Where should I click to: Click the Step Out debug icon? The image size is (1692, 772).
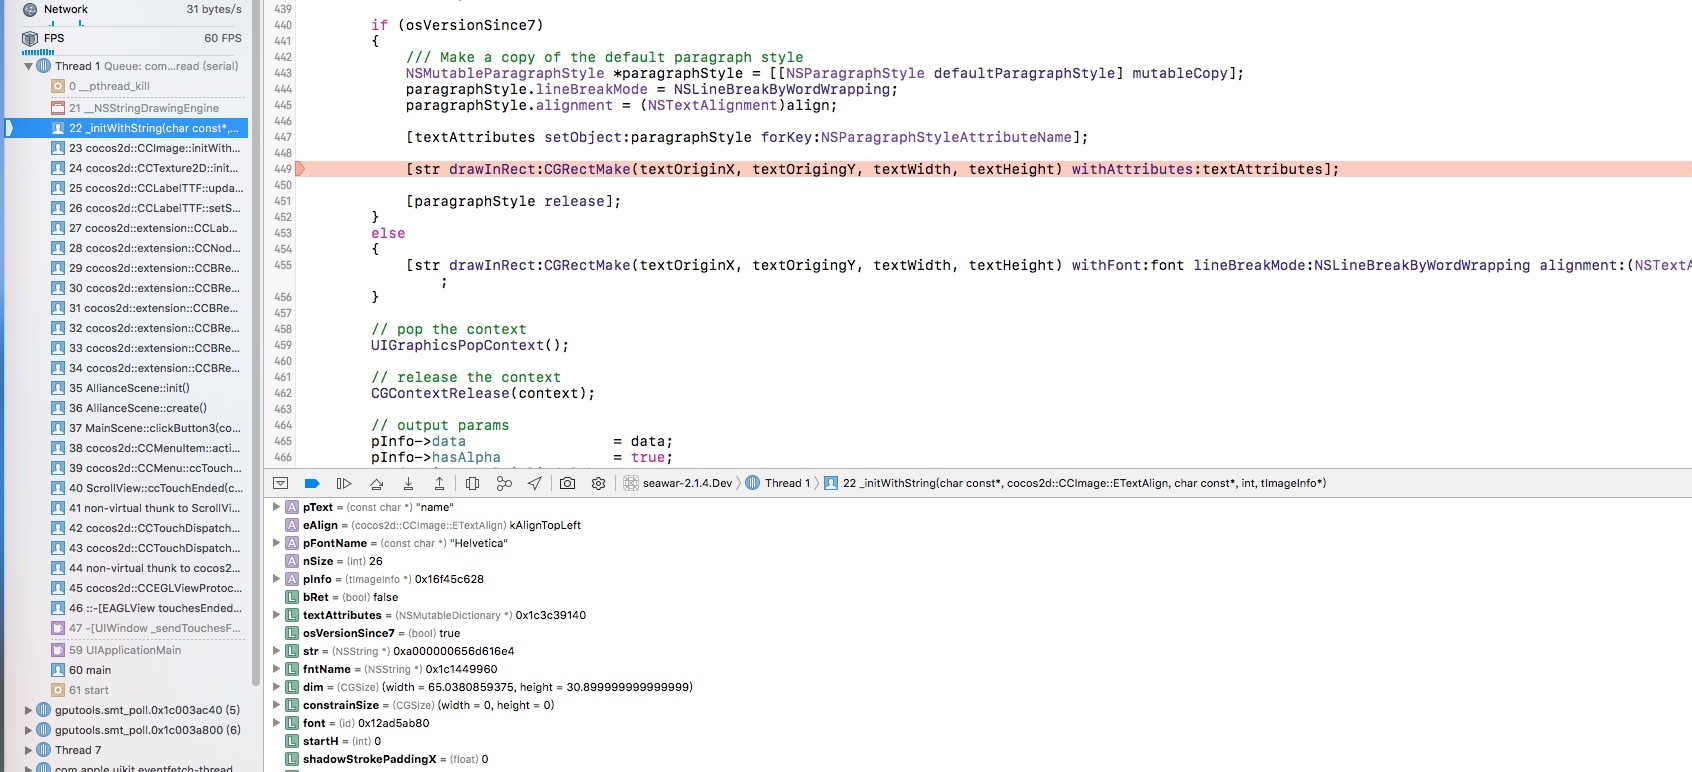point(439,483)
